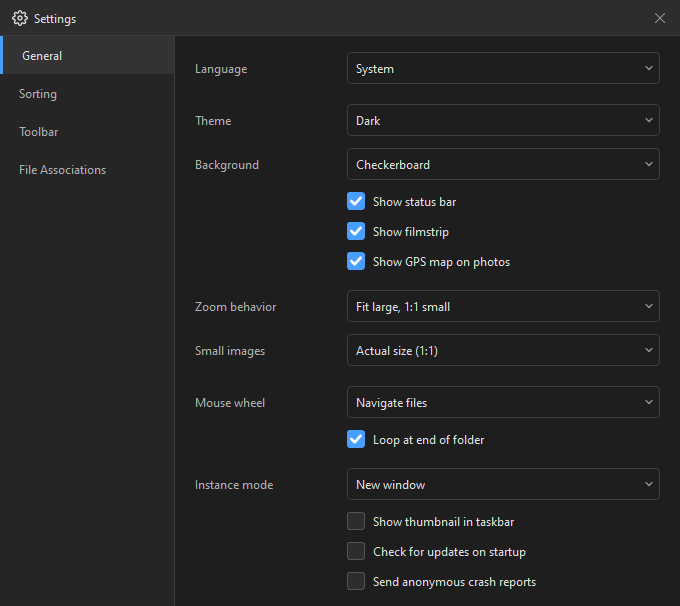Click the Settings gear icon in title bar
Viewport: 680px width, 606px height.
[20, 18]
